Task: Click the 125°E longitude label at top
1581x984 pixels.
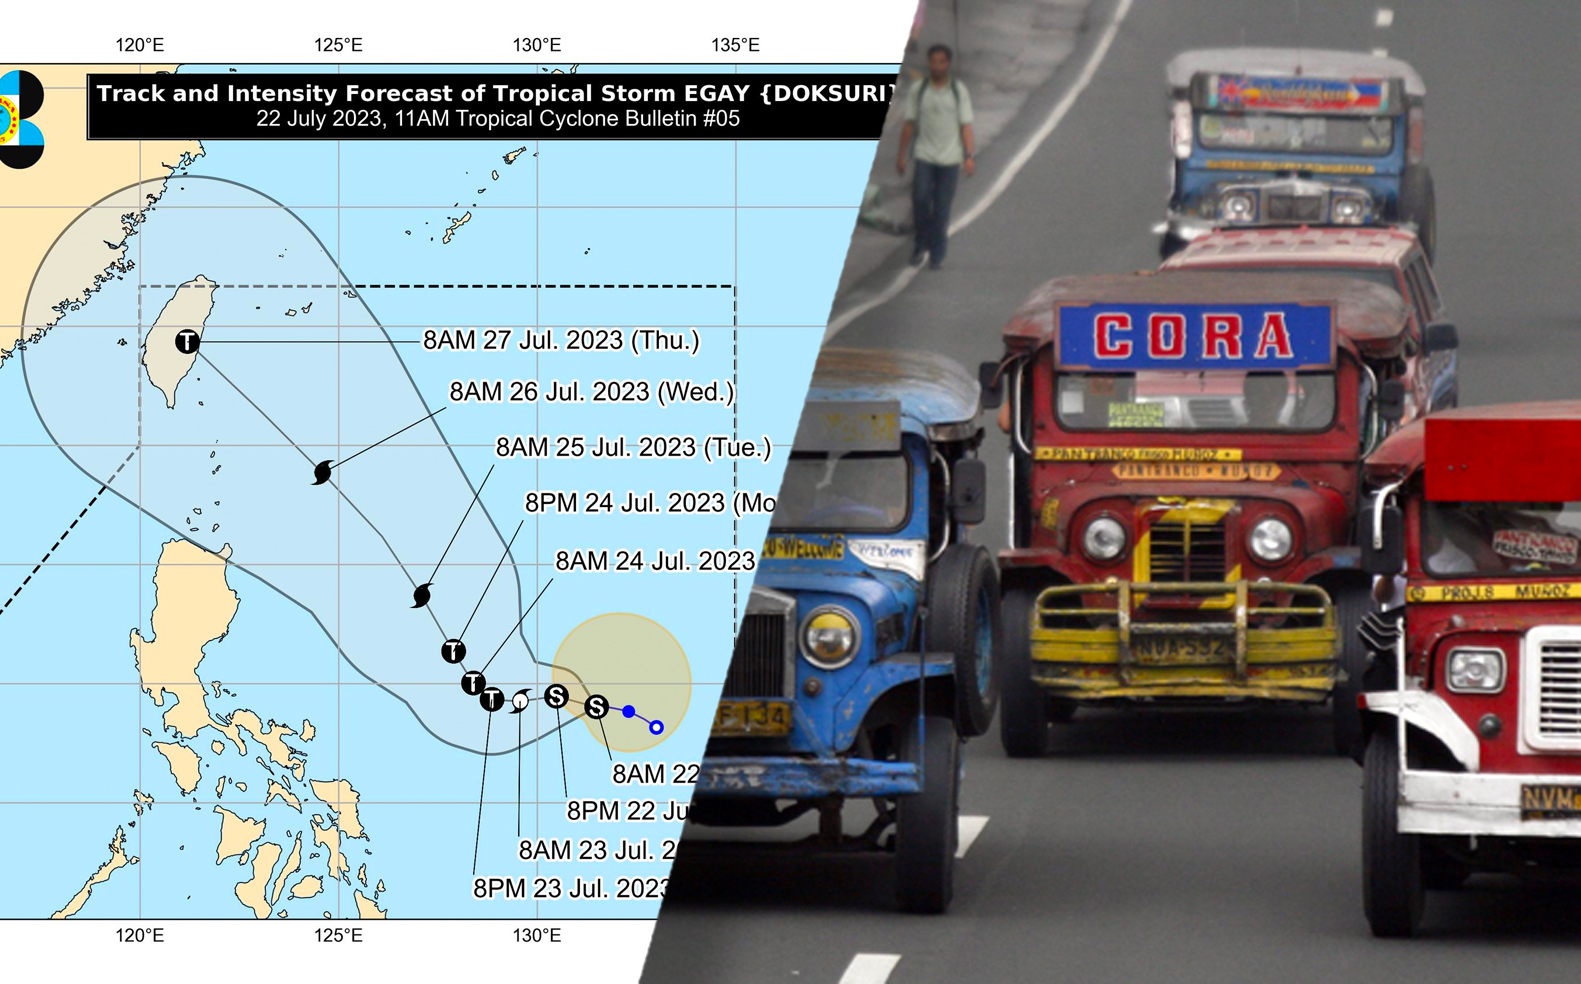Action: 338,45
